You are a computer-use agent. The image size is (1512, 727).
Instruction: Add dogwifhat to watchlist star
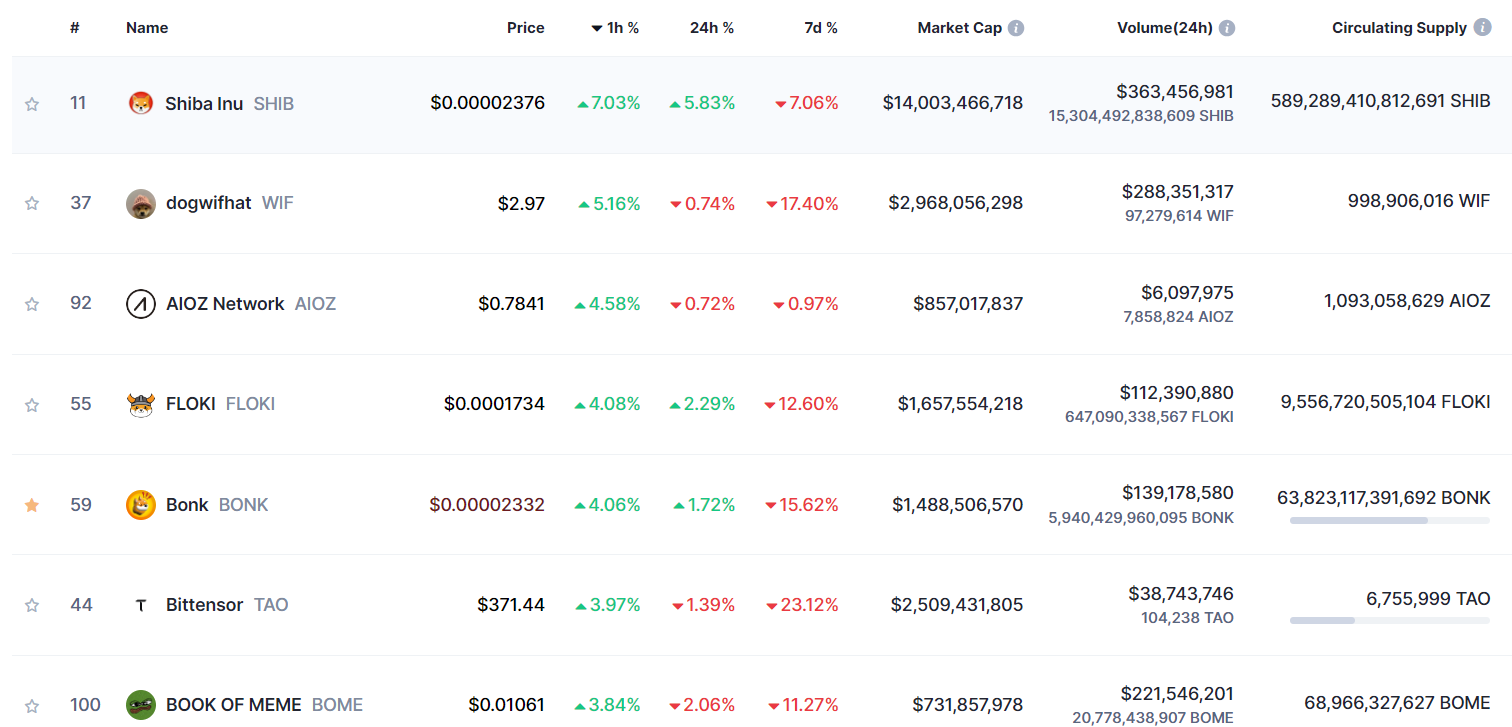[x=32, y=204]
